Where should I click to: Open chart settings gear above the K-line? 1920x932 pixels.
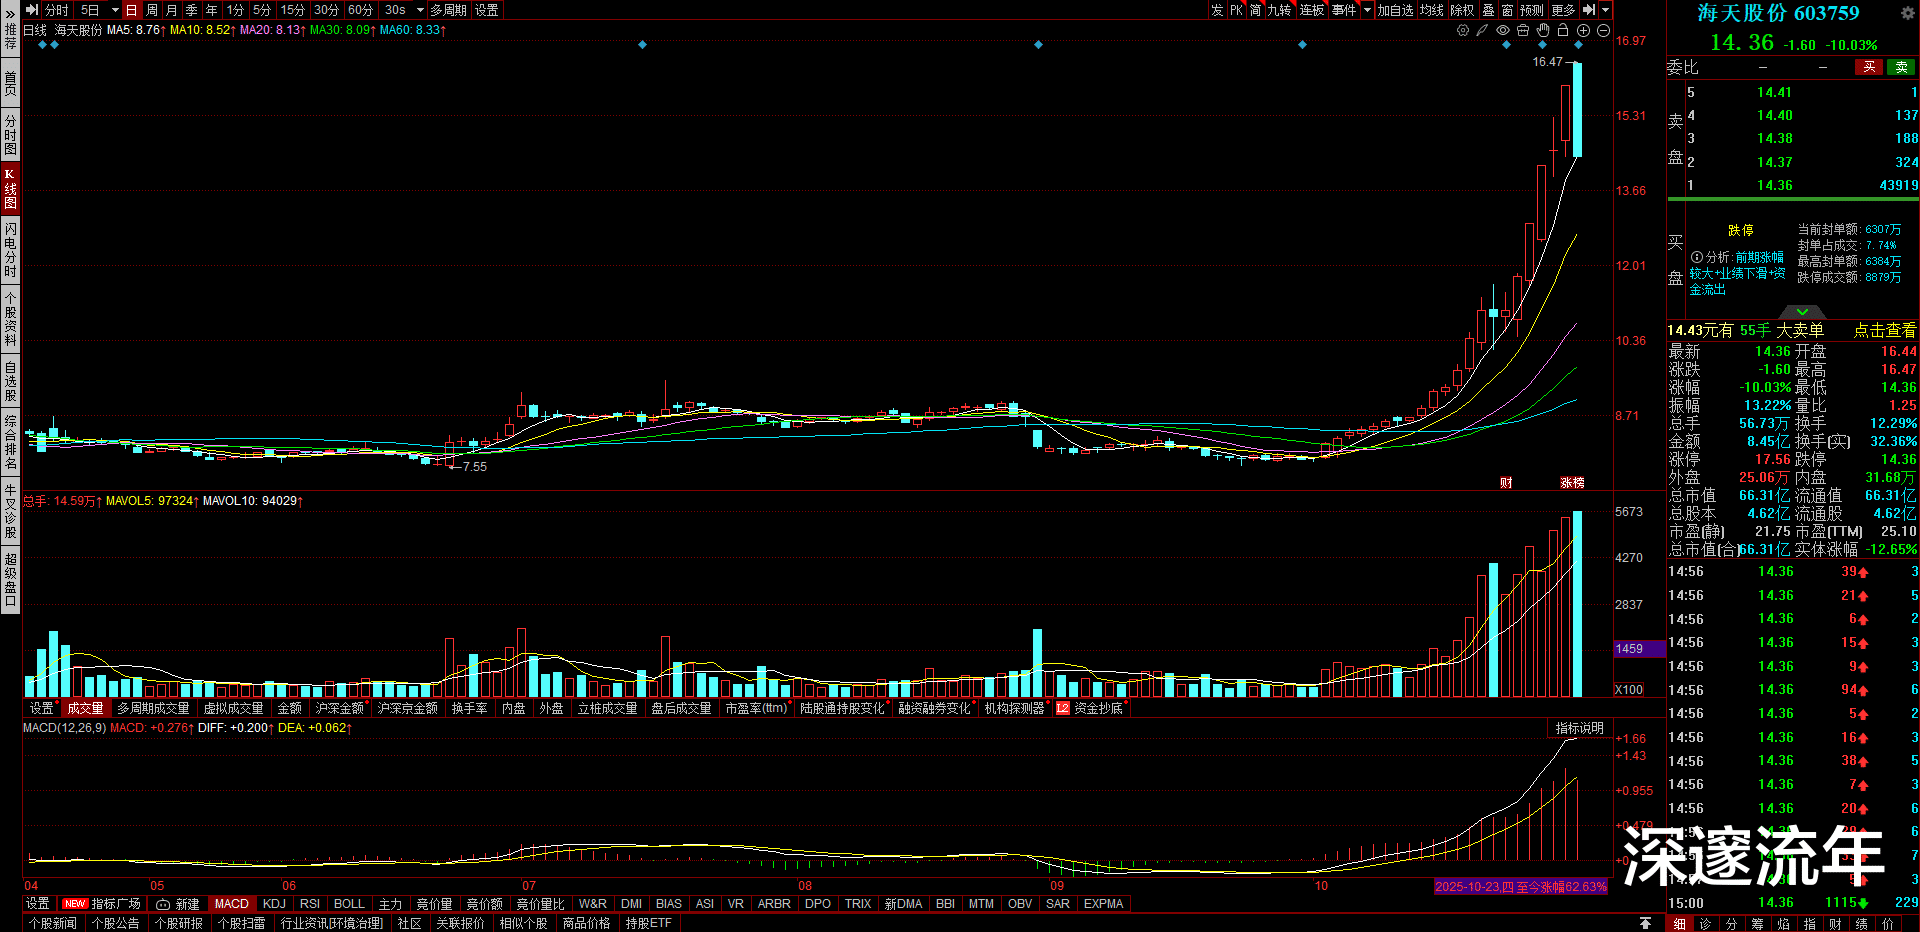(1463, 30)
